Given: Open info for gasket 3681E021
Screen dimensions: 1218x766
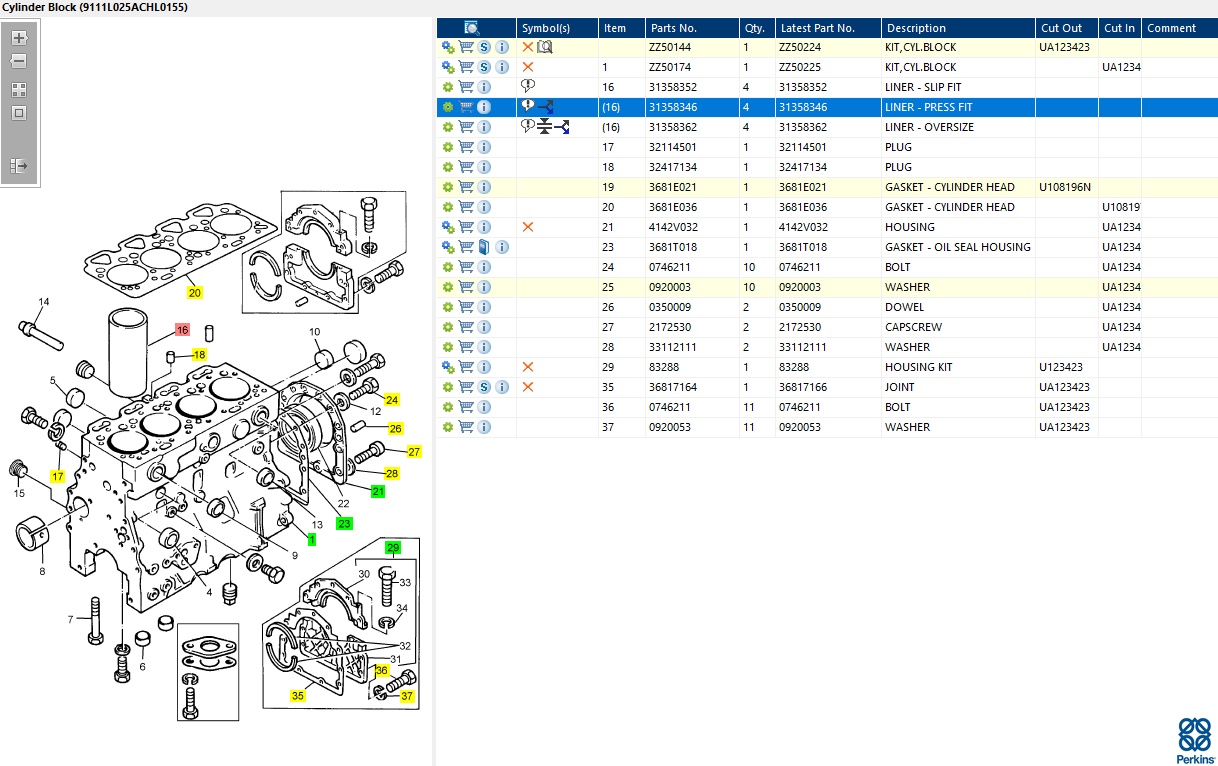Looking at the screenshot, I should tap(484, 187).
